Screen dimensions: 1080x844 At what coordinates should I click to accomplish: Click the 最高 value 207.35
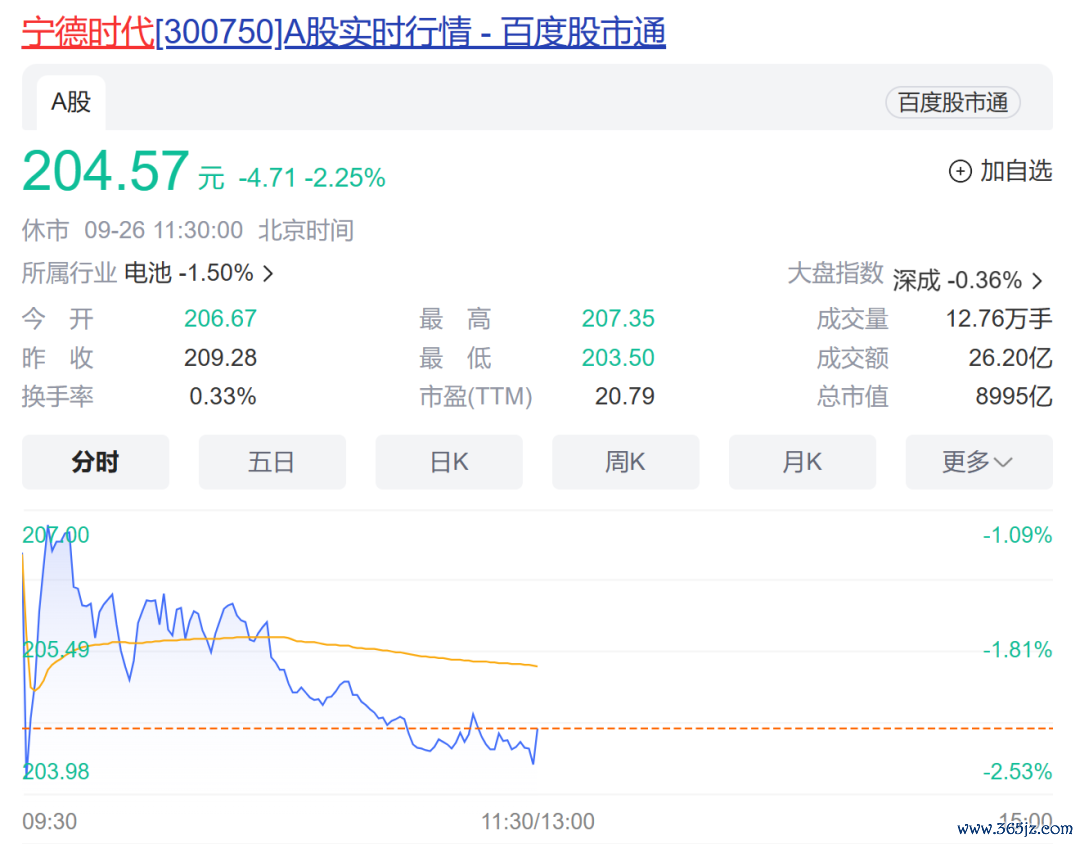point(618,318)
